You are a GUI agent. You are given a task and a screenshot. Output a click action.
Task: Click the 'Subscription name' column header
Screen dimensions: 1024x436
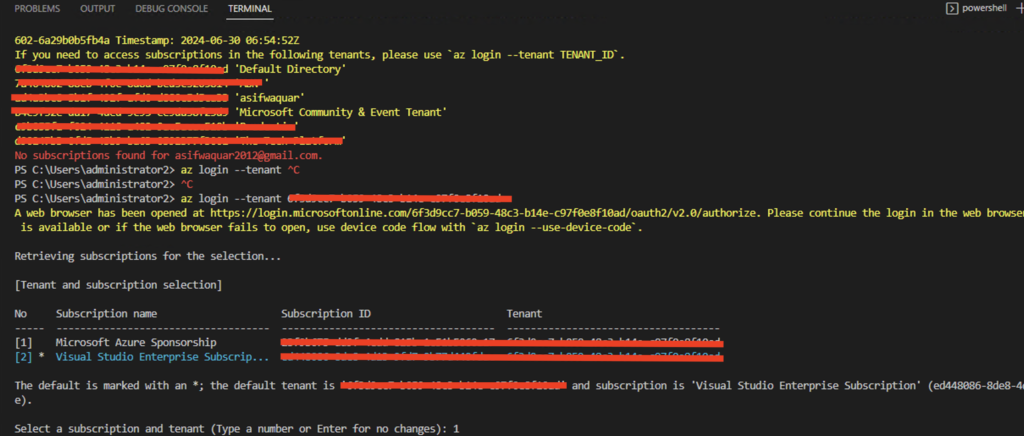click(106, 314)
